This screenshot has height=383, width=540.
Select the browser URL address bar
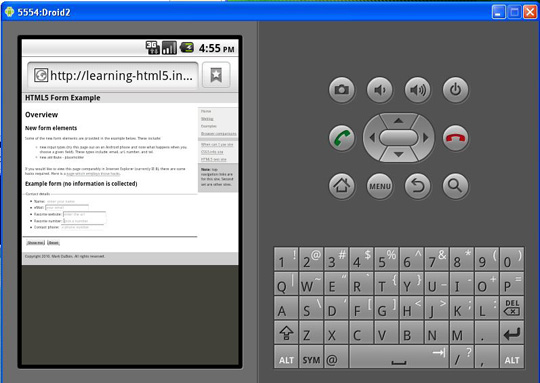113,75
